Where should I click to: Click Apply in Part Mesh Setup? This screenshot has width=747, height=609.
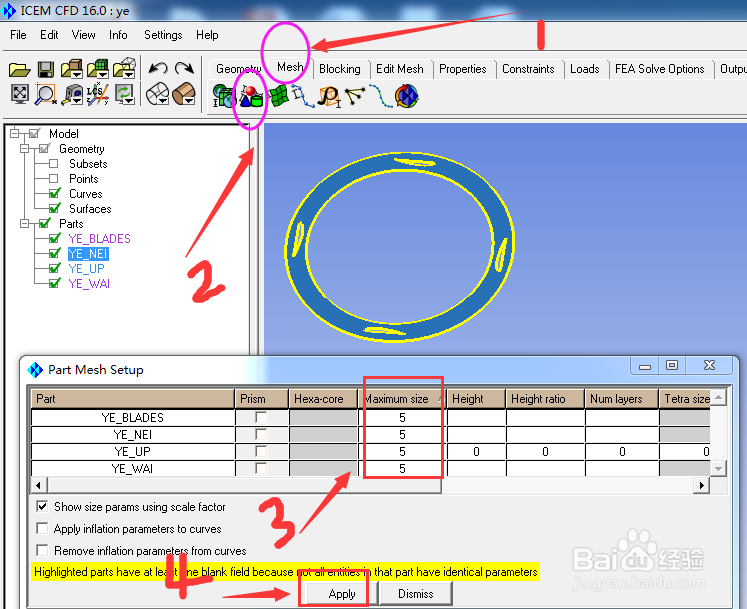click(x=342, y=594)
